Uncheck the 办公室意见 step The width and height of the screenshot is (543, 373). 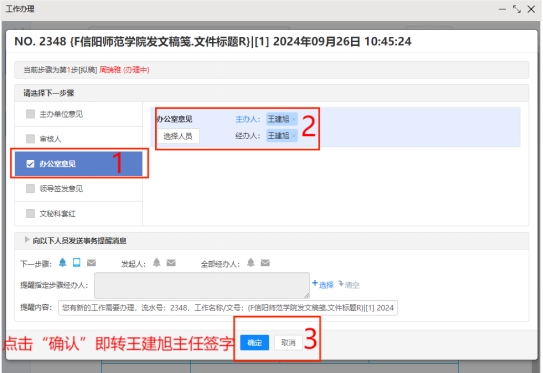pyautogui.click(x=30, y=163)
